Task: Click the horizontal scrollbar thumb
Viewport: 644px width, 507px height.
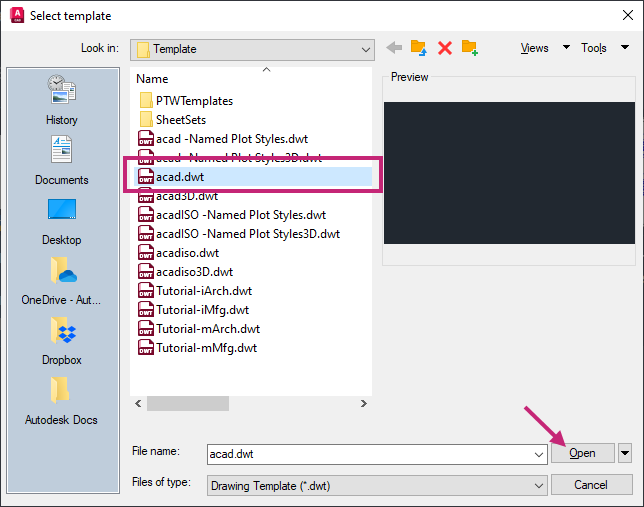Action: (x=188, y=403)
